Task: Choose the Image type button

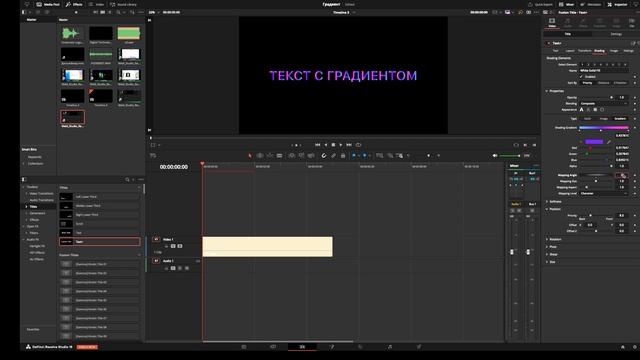Action: click(604, 119)
